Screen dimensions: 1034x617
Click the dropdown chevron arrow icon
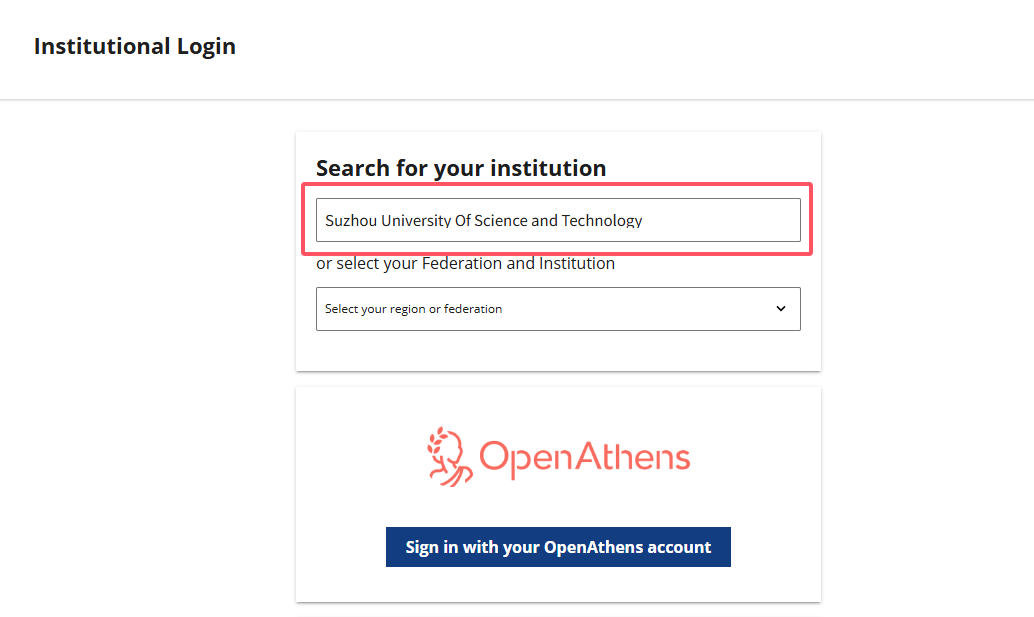[x=781, y=308]
